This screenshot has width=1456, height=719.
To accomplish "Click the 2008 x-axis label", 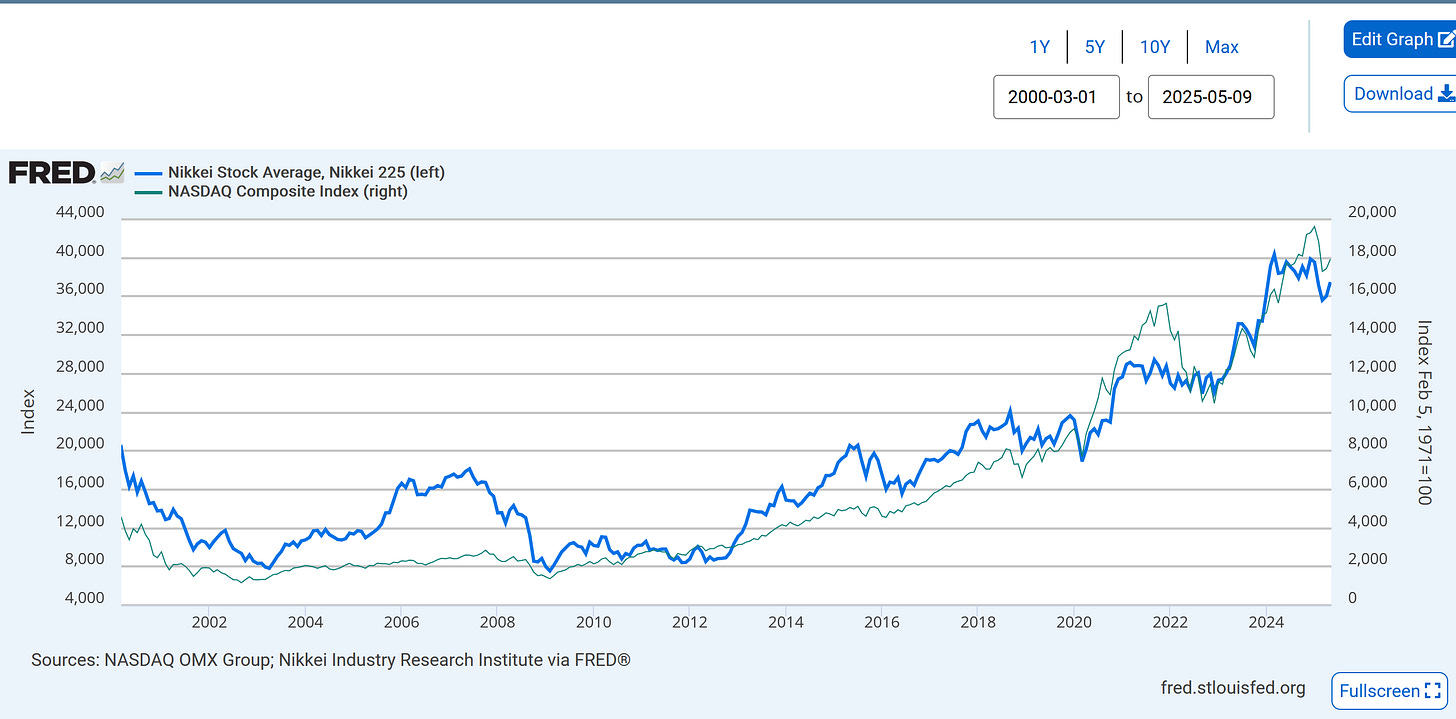I will coord(497,622).
